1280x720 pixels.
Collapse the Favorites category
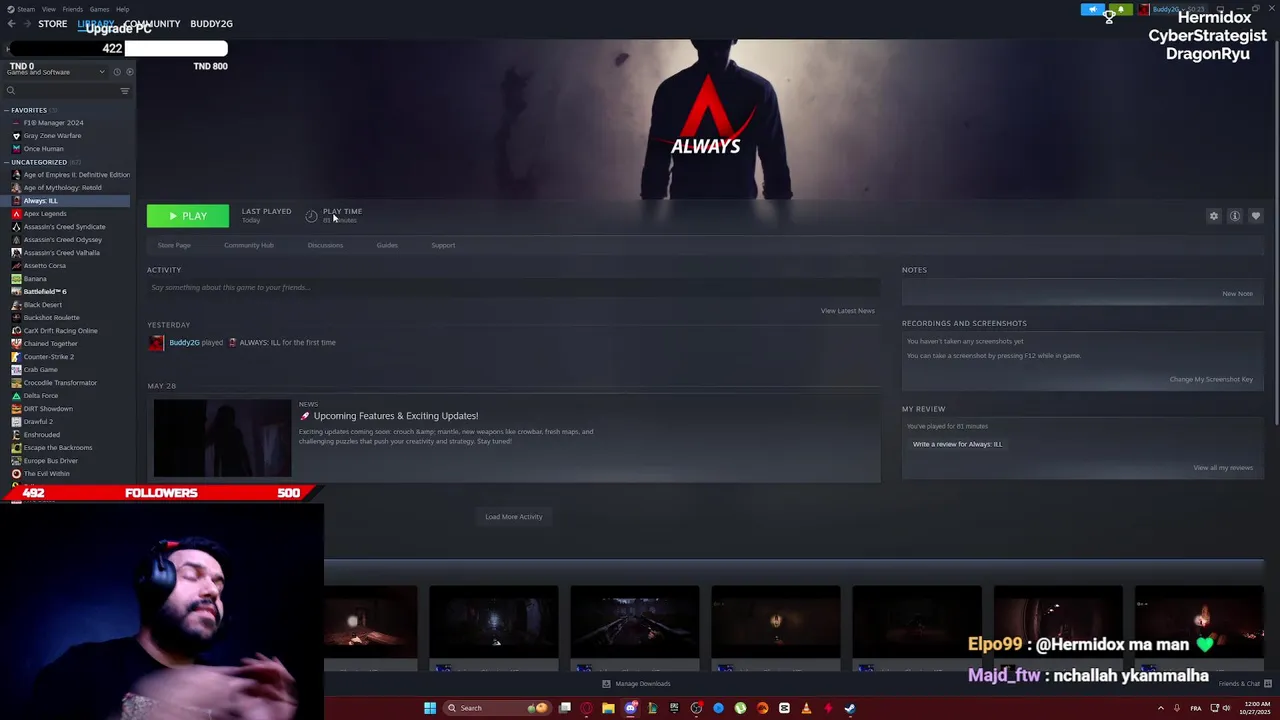coord(6,110)
